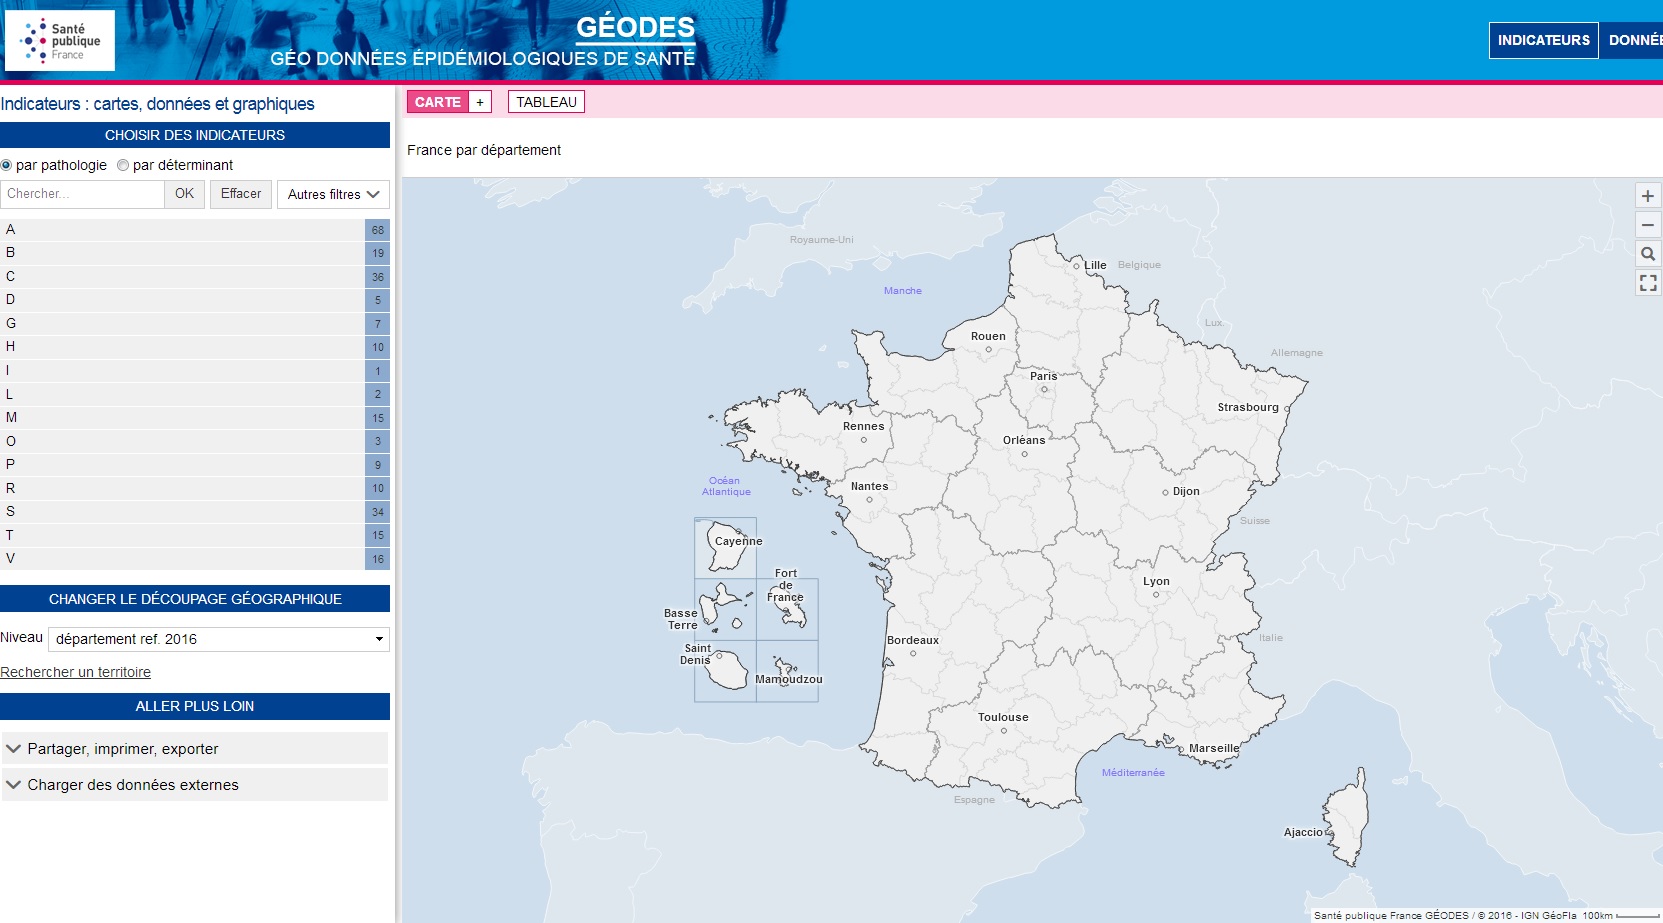Expand the 'B' indicator group
This screenshot has height=923, width=1663.
195,253
